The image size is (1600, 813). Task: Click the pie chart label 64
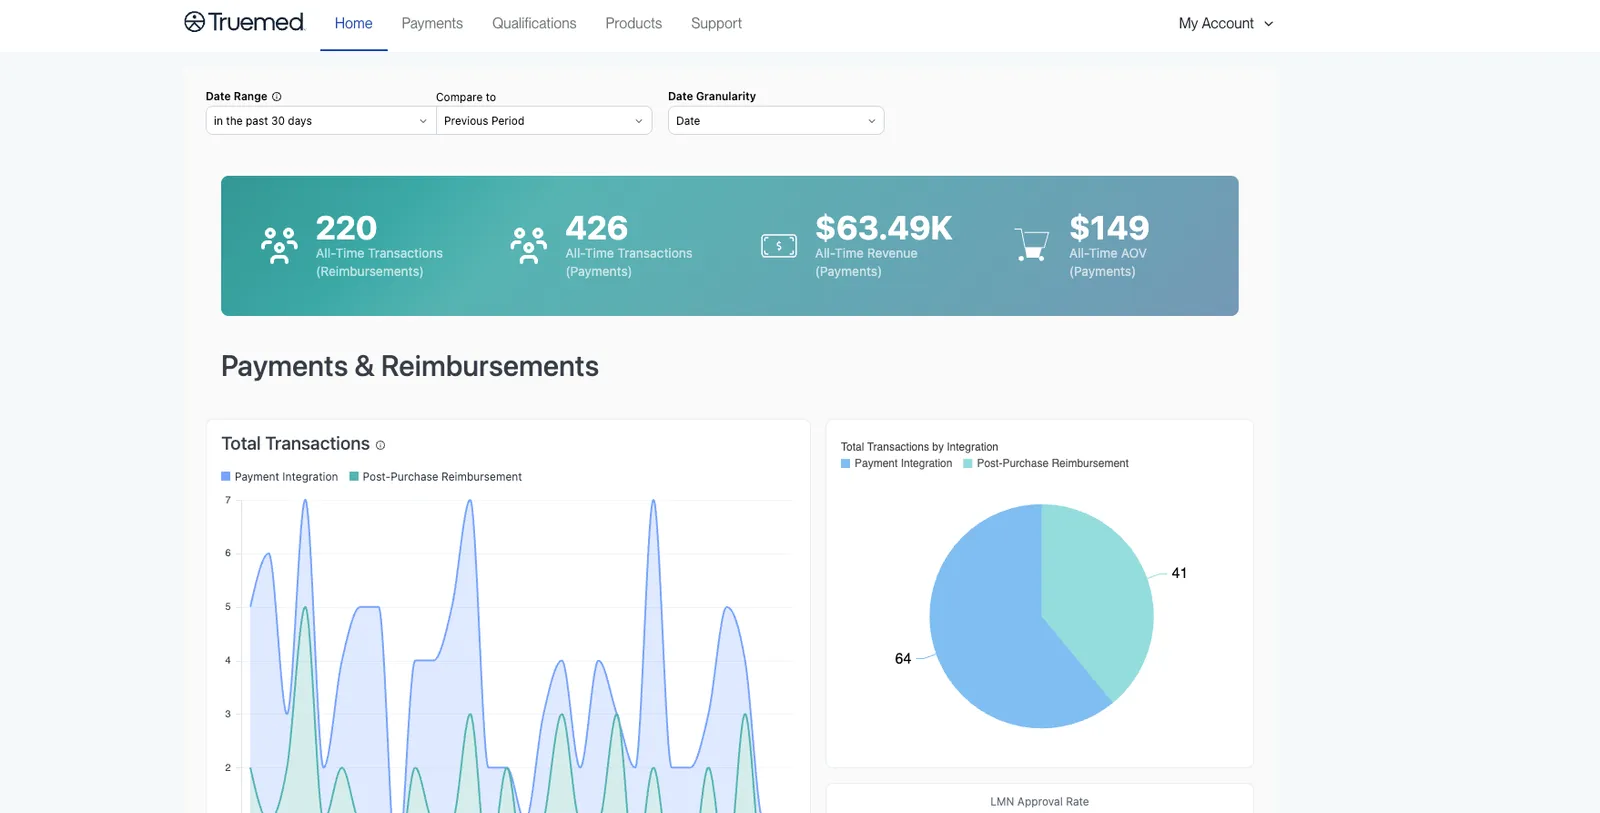pyautogui.click(x=903, y=659)
